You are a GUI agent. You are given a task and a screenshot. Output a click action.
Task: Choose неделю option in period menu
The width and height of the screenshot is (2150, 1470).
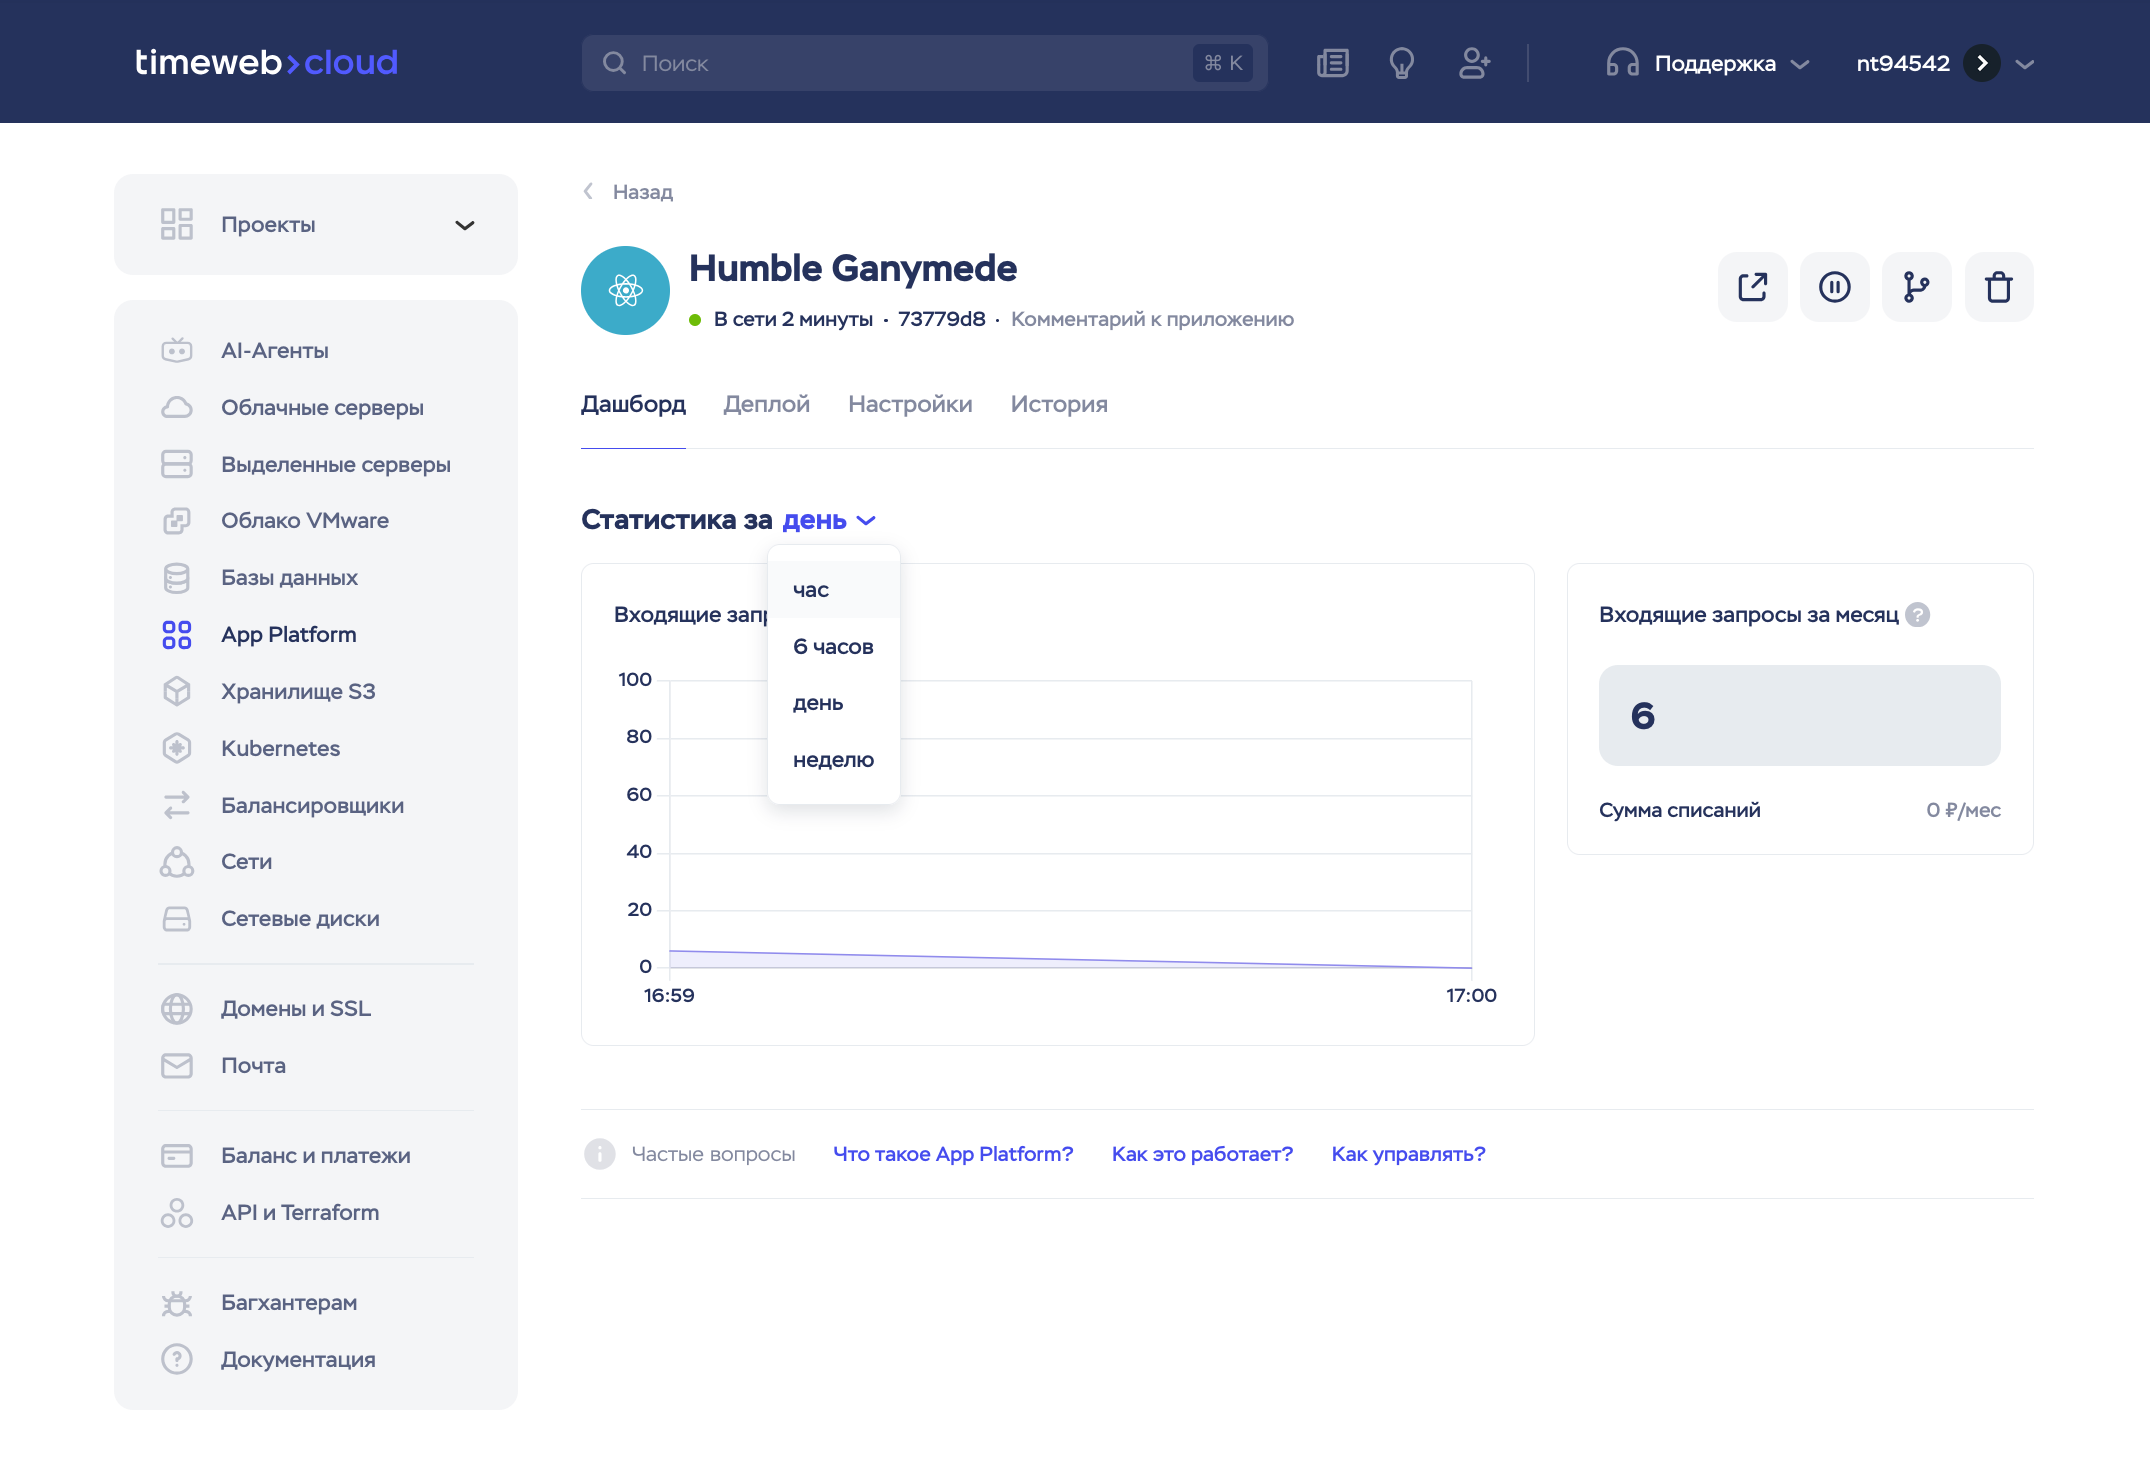pyautogui.click(x=833, y=760)
